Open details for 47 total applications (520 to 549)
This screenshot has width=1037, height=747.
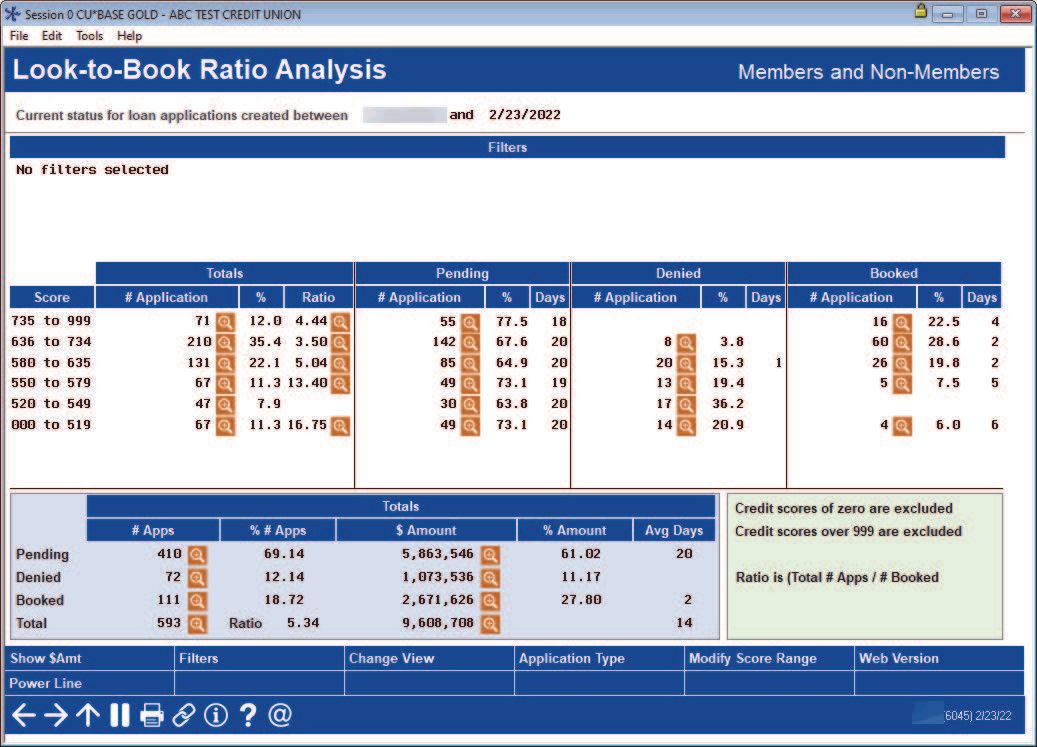click(x=226, y=405)
